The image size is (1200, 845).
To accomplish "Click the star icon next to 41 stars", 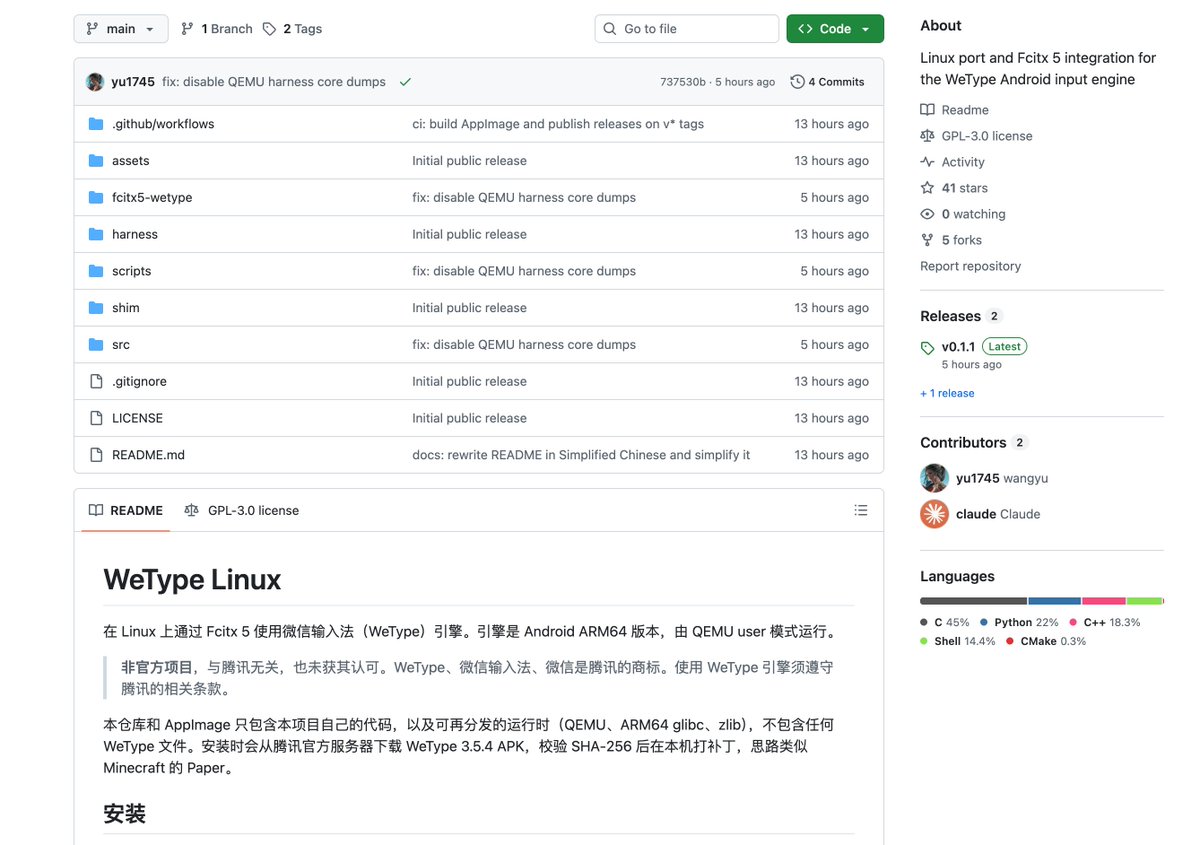I will [x=927, y=188].
